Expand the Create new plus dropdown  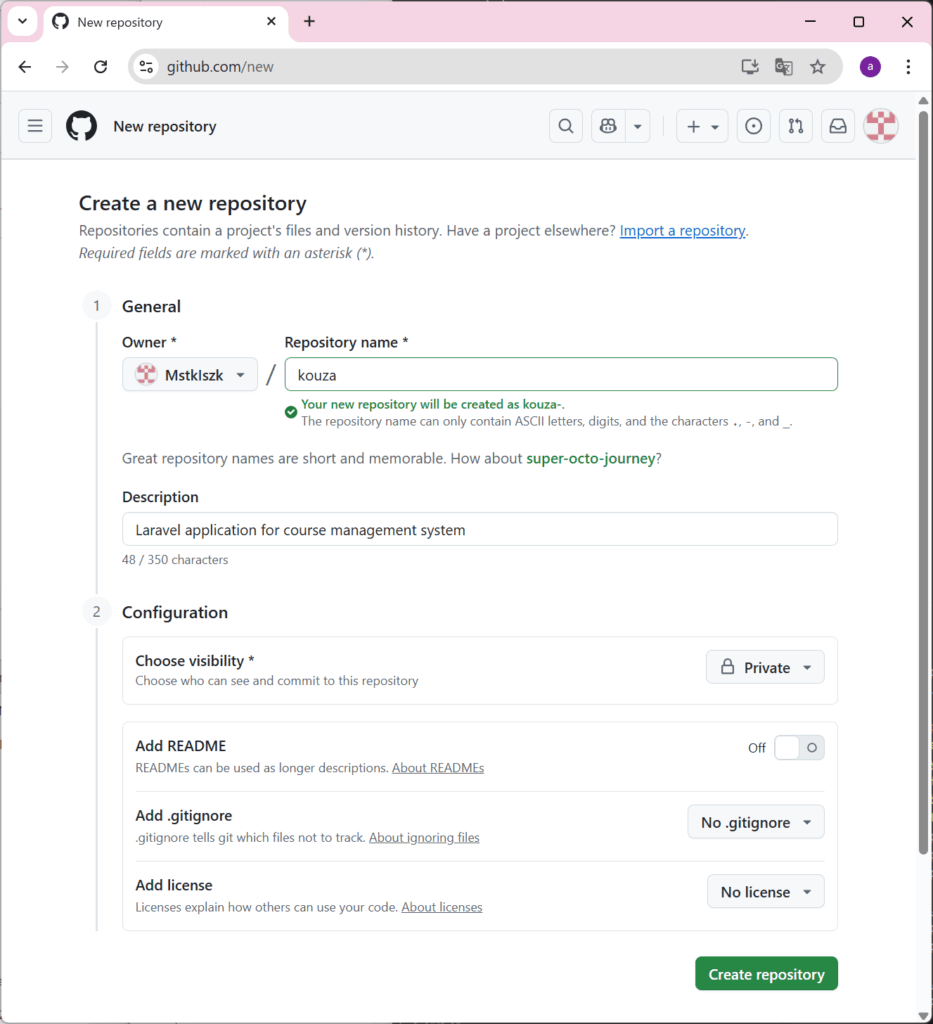(703, 126)
